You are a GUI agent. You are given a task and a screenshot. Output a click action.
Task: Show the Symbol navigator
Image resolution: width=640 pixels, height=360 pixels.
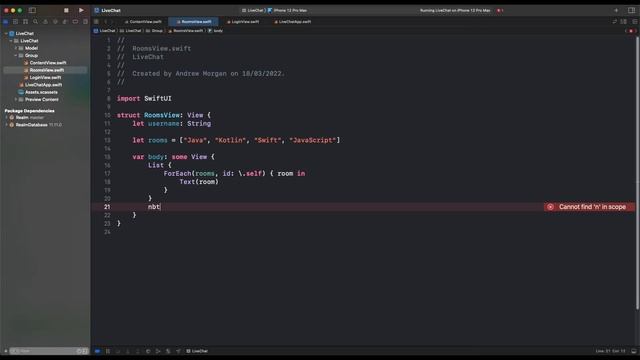point(25,22)
